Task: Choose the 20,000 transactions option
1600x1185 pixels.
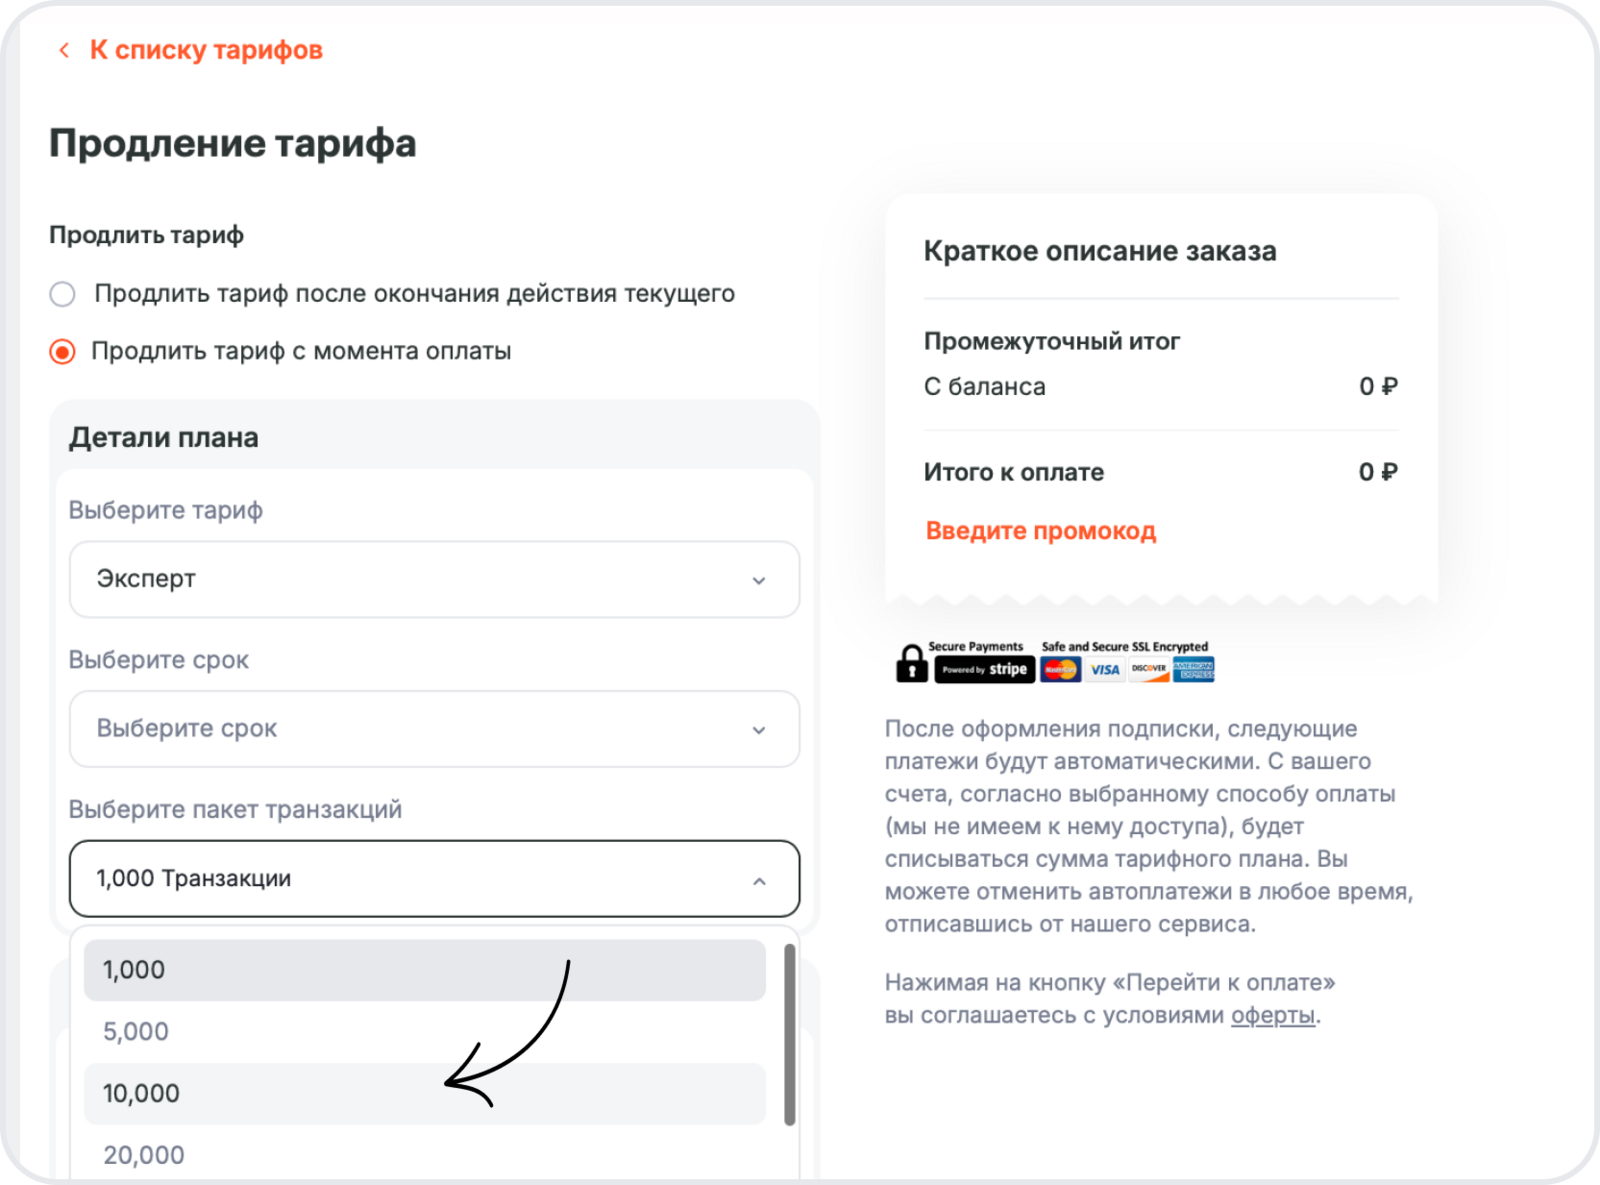Action: [424, 1155]
